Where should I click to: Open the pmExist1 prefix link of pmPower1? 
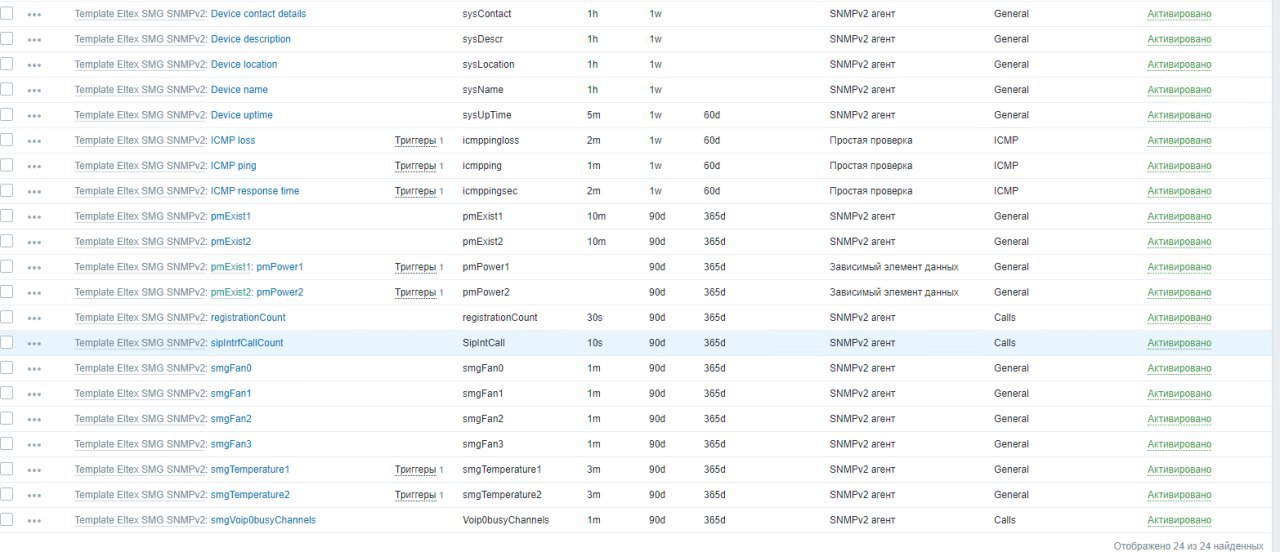pos(232,267)
